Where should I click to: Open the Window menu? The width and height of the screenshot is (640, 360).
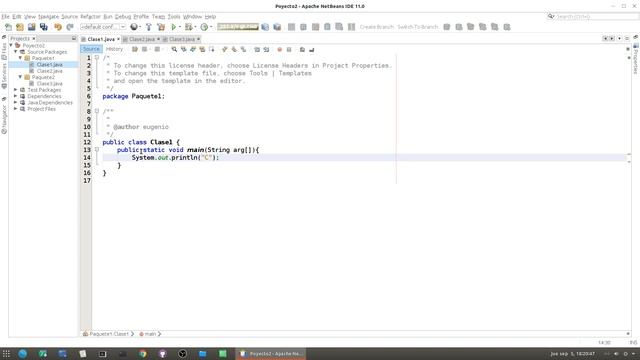[x=192, y=17]
